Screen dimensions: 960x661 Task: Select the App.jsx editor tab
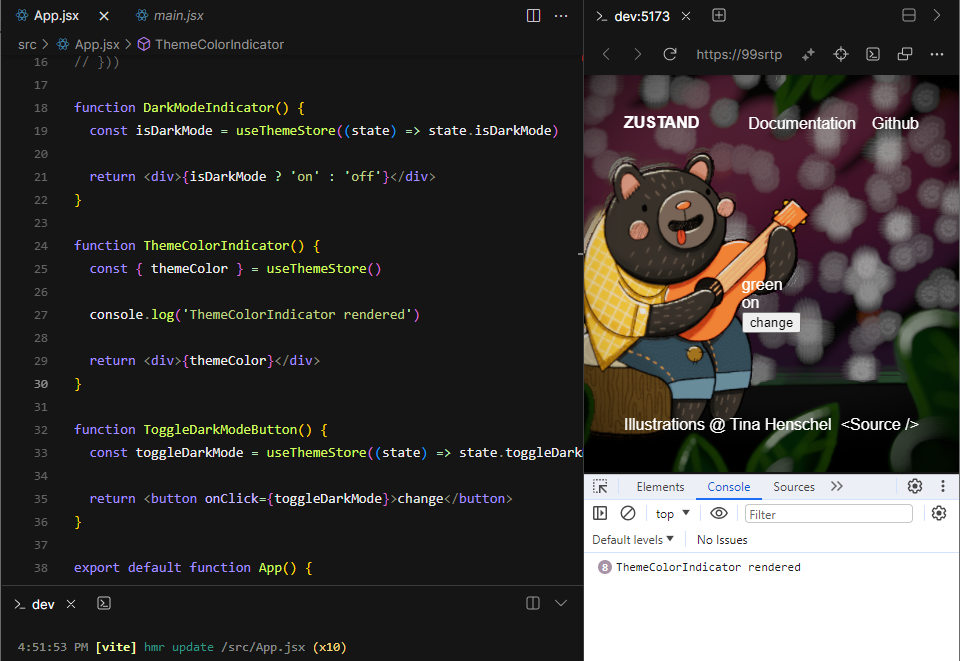48,16
